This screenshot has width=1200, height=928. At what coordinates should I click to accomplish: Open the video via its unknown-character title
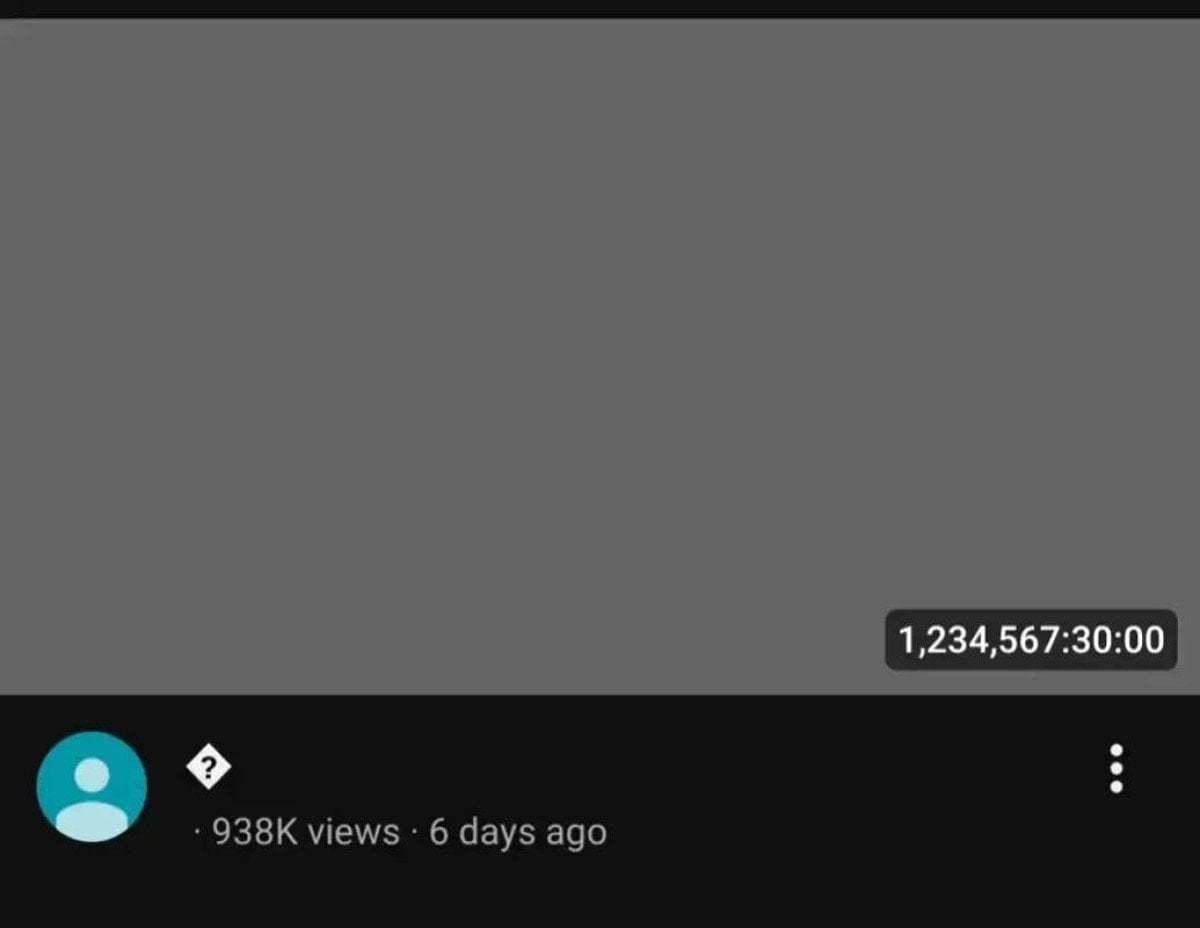pyautogui.click(x=208, y=769)
